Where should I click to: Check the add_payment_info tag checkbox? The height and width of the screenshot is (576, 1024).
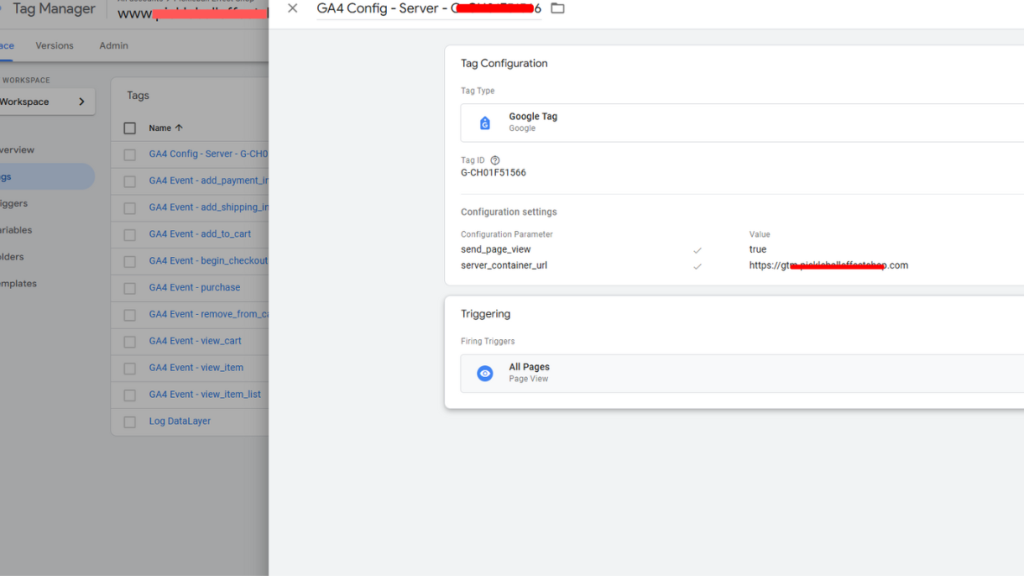click(x=130, y=182)
